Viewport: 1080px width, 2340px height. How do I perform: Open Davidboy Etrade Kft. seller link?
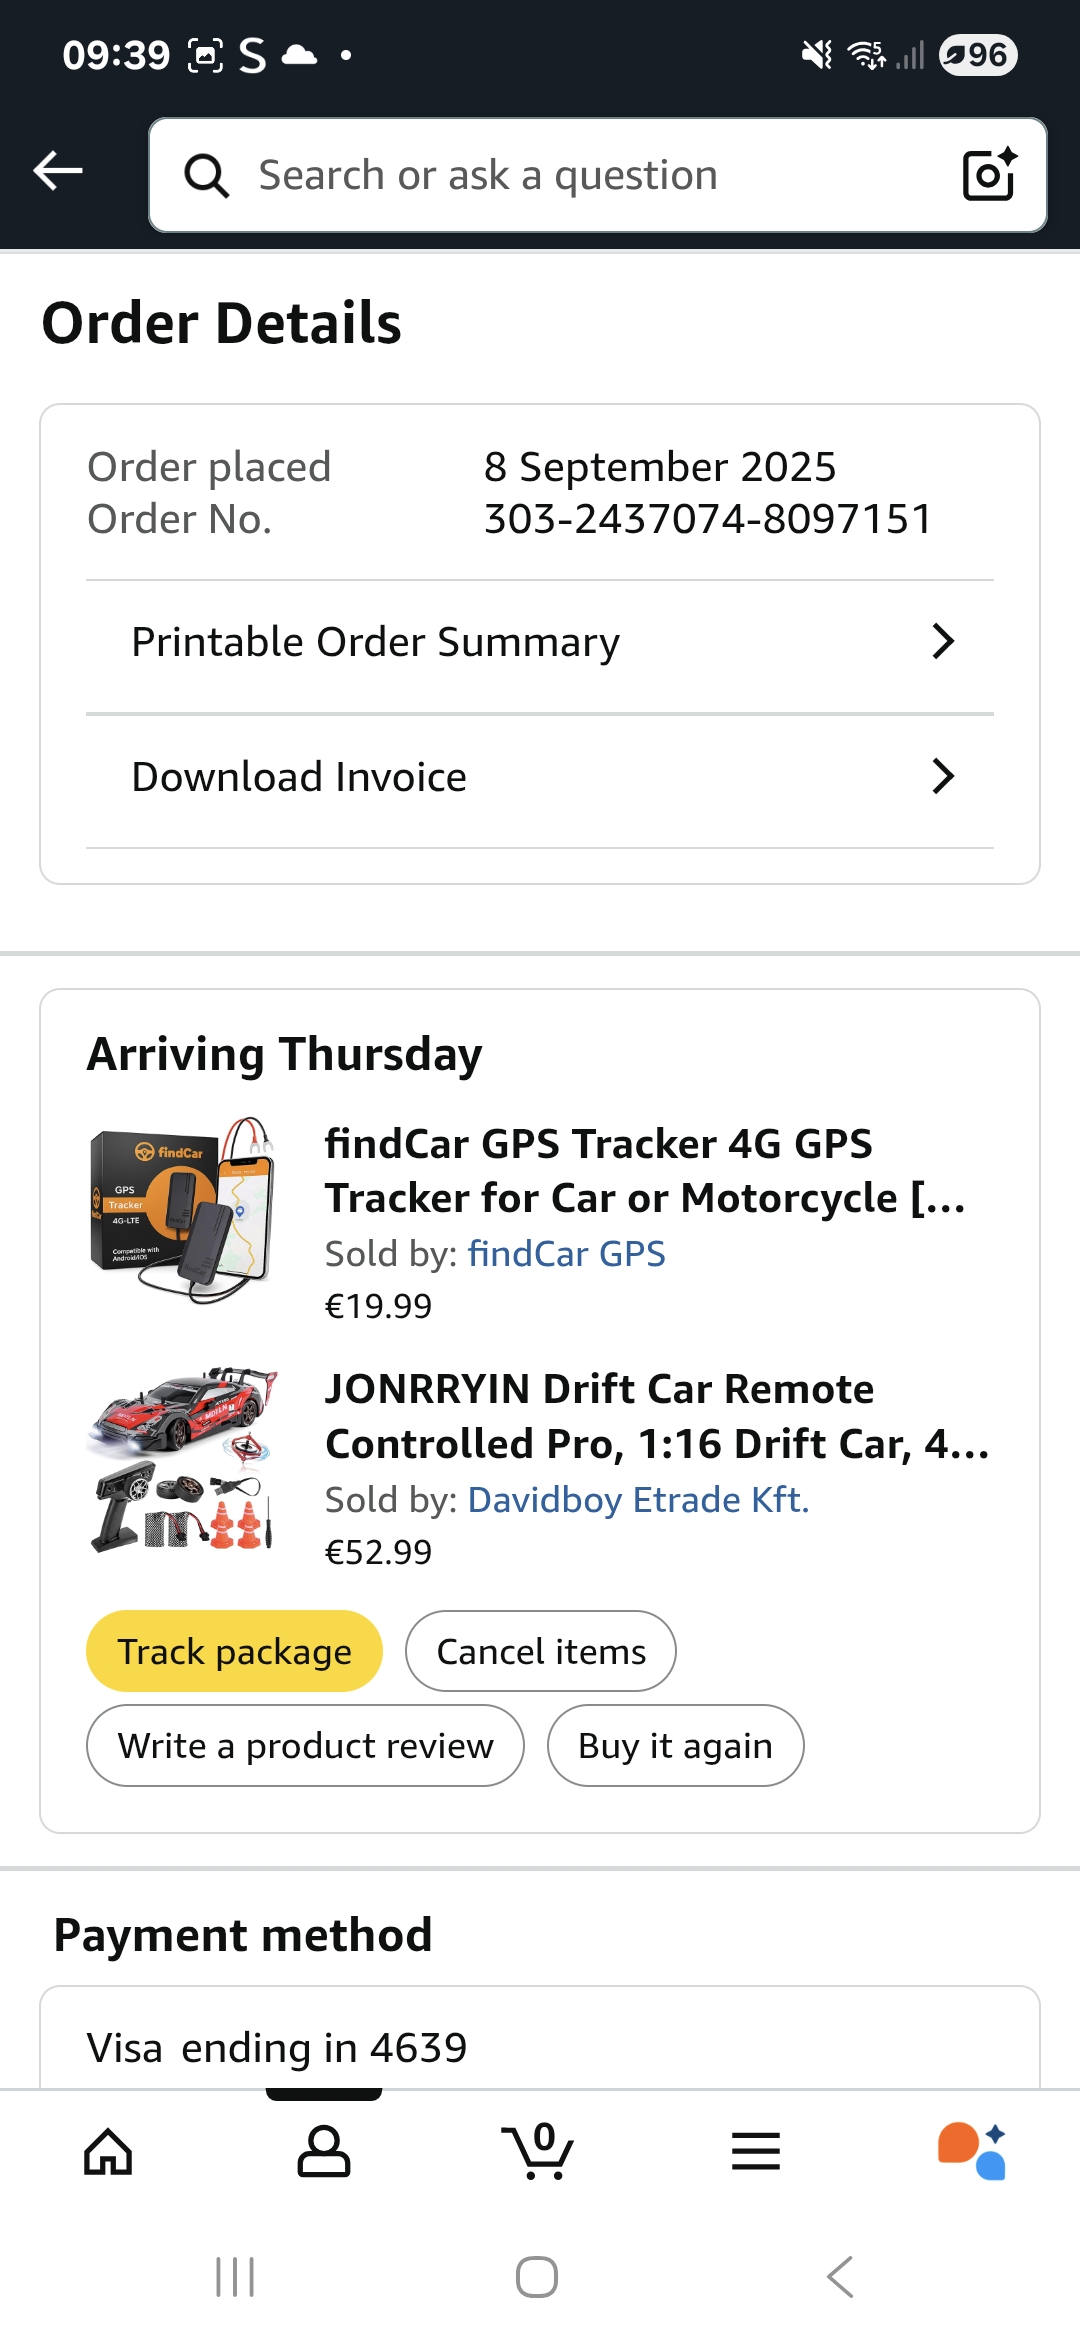[638, 1500]
